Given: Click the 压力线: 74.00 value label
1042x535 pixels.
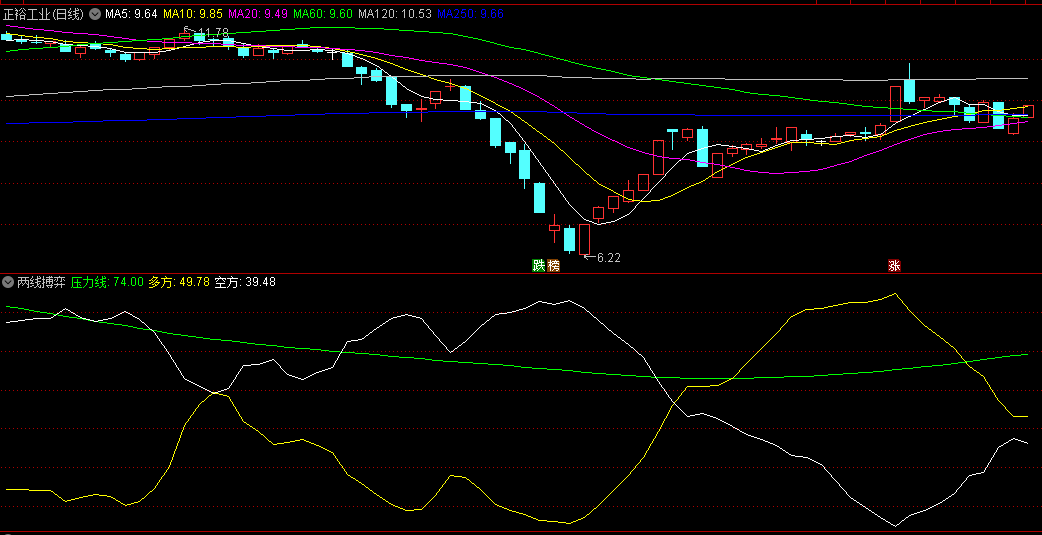Looking at the screenshot, I should tap(107, 282).
